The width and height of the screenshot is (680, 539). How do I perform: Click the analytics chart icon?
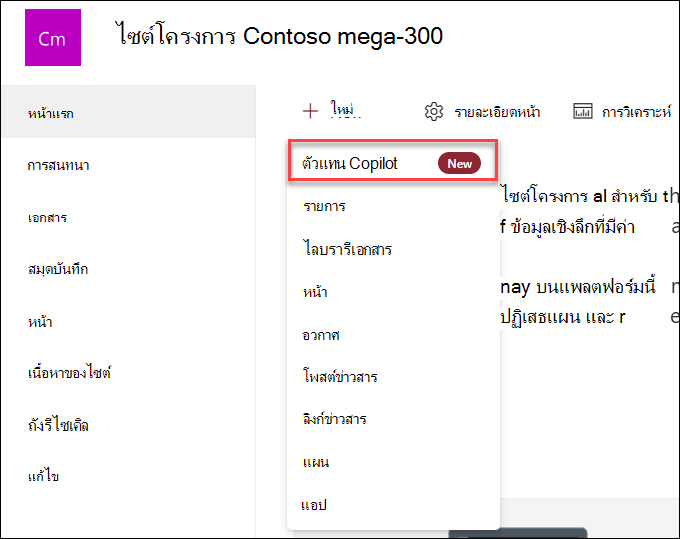[x=582, y=111]
